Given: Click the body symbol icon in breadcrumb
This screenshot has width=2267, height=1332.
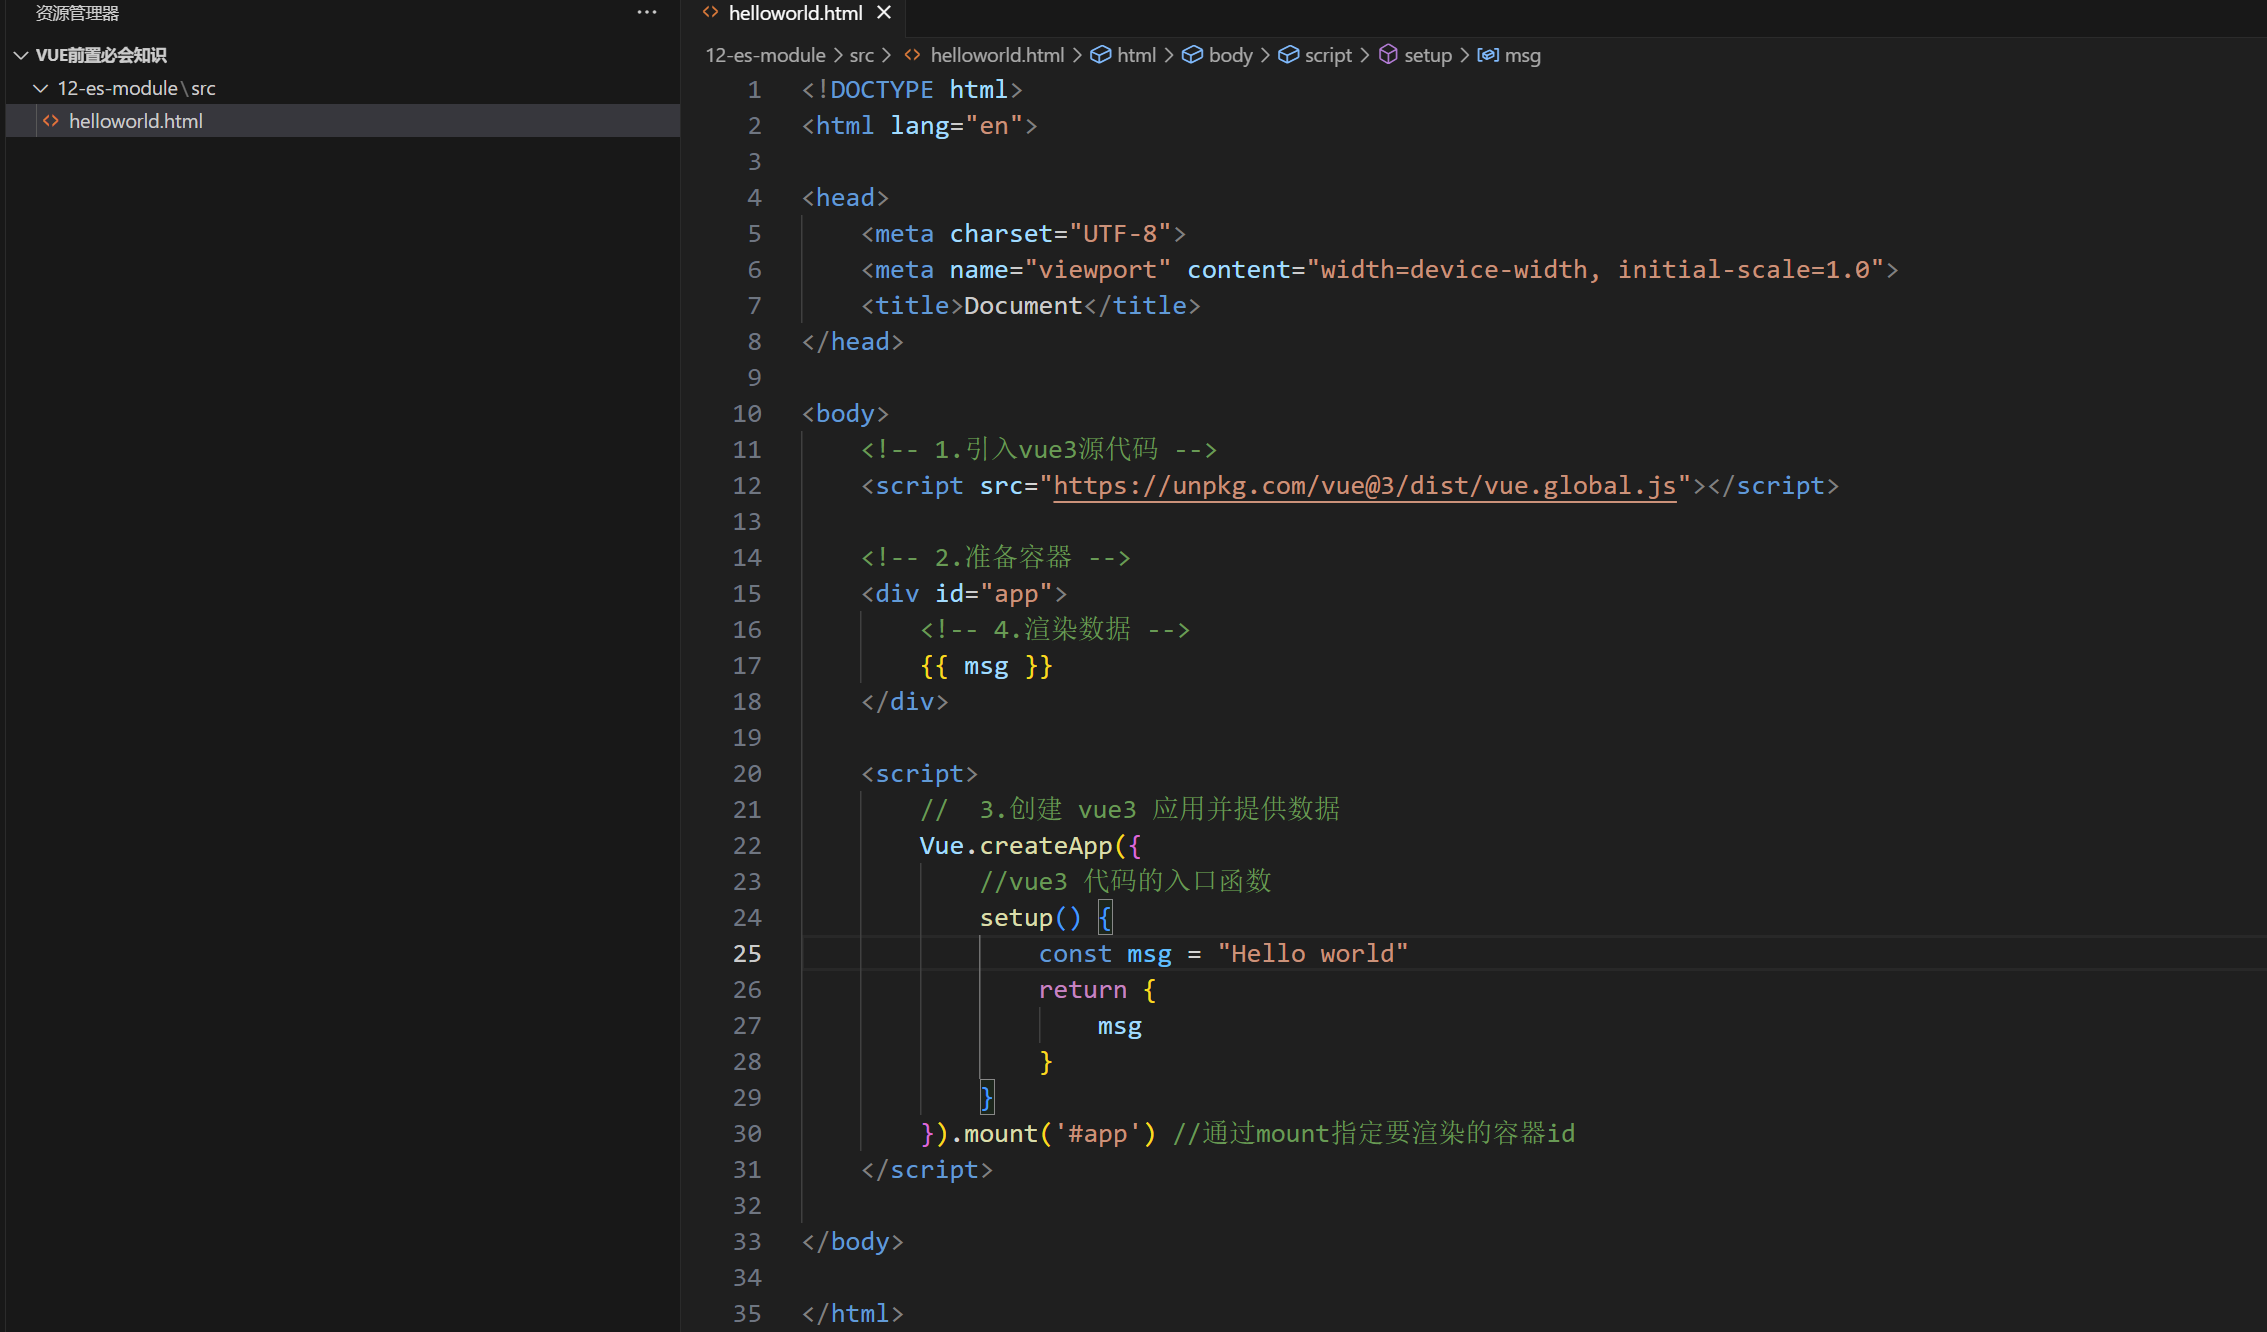Looking at the screenshot, I should click(x=1192, y=55).
